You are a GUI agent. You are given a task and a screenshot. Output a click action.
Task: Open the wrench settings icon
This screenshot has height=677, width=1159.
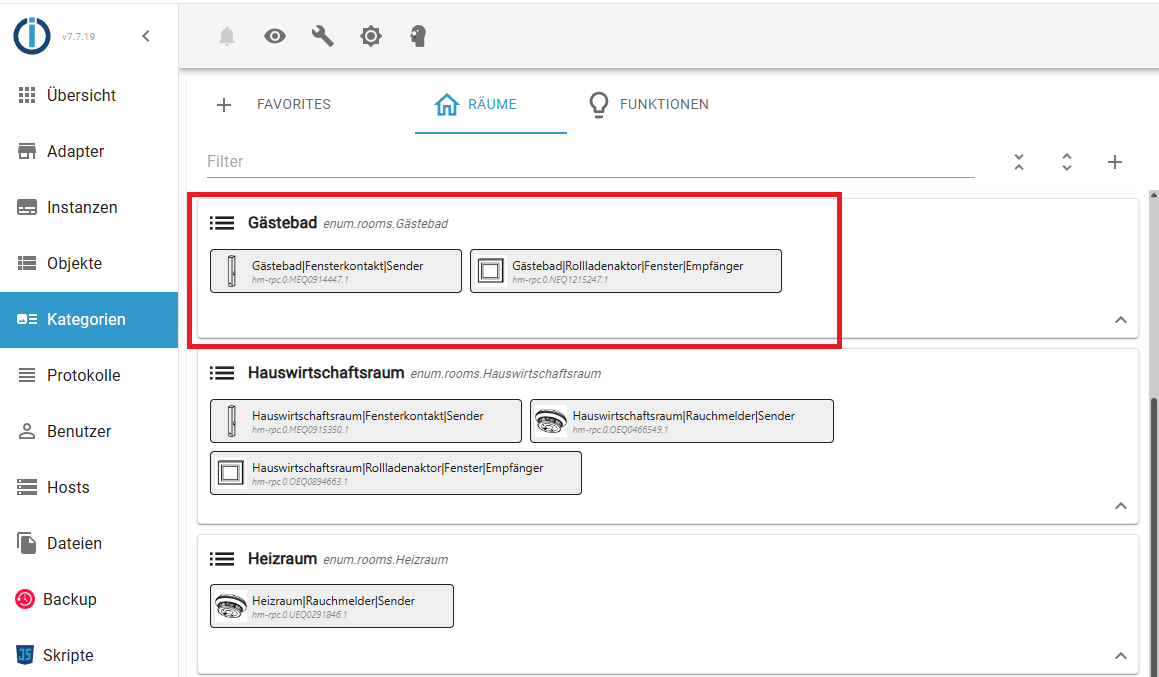tap(322, 35)
